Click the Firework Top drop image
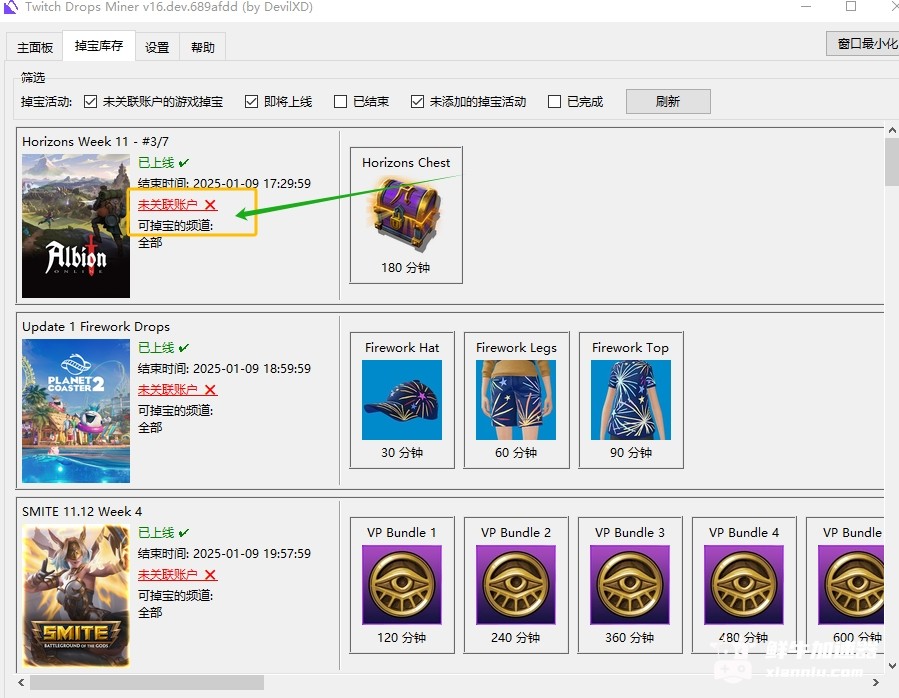The height and width of the screenshot is (698, 899). coord(631,400)
